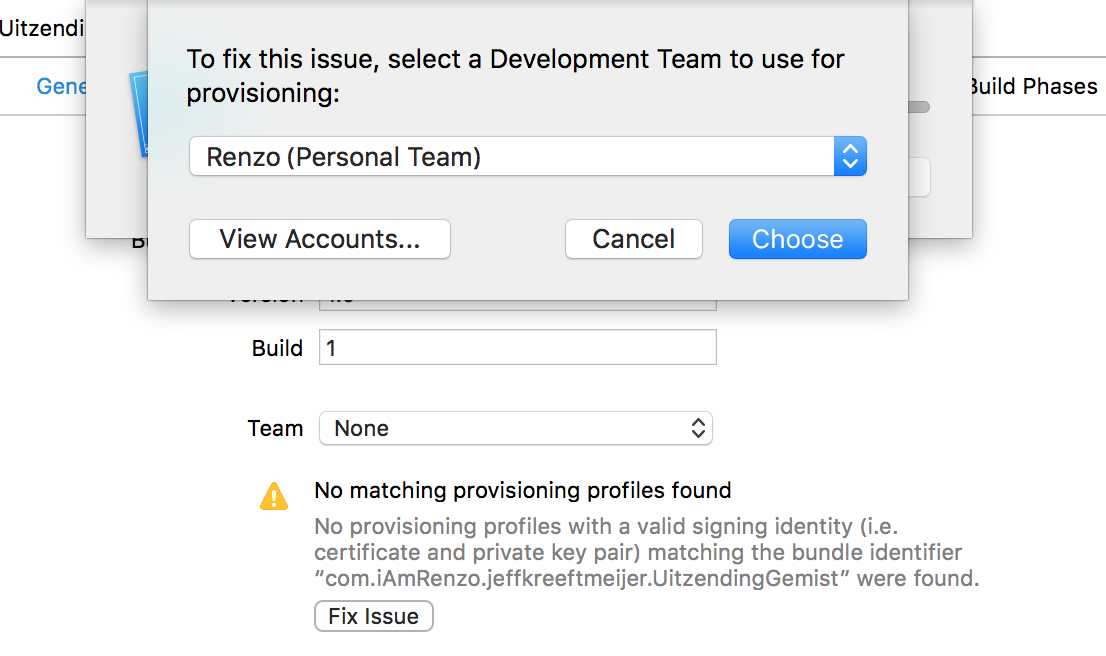Screen dimensions: 1106x656
Task: Click the gray progress bar behind the dialog
Action: (x=919, y=107)
